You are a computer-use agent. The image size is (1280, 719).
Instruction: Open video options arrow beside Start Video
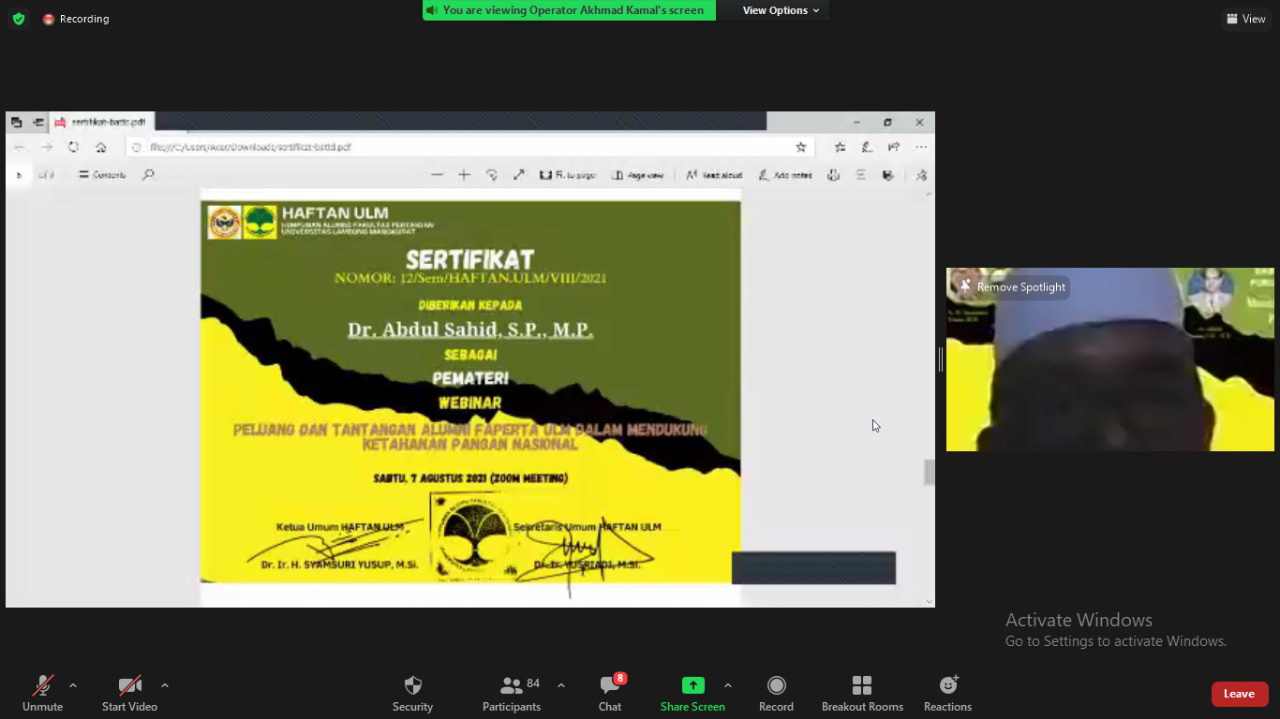point(165,685)
